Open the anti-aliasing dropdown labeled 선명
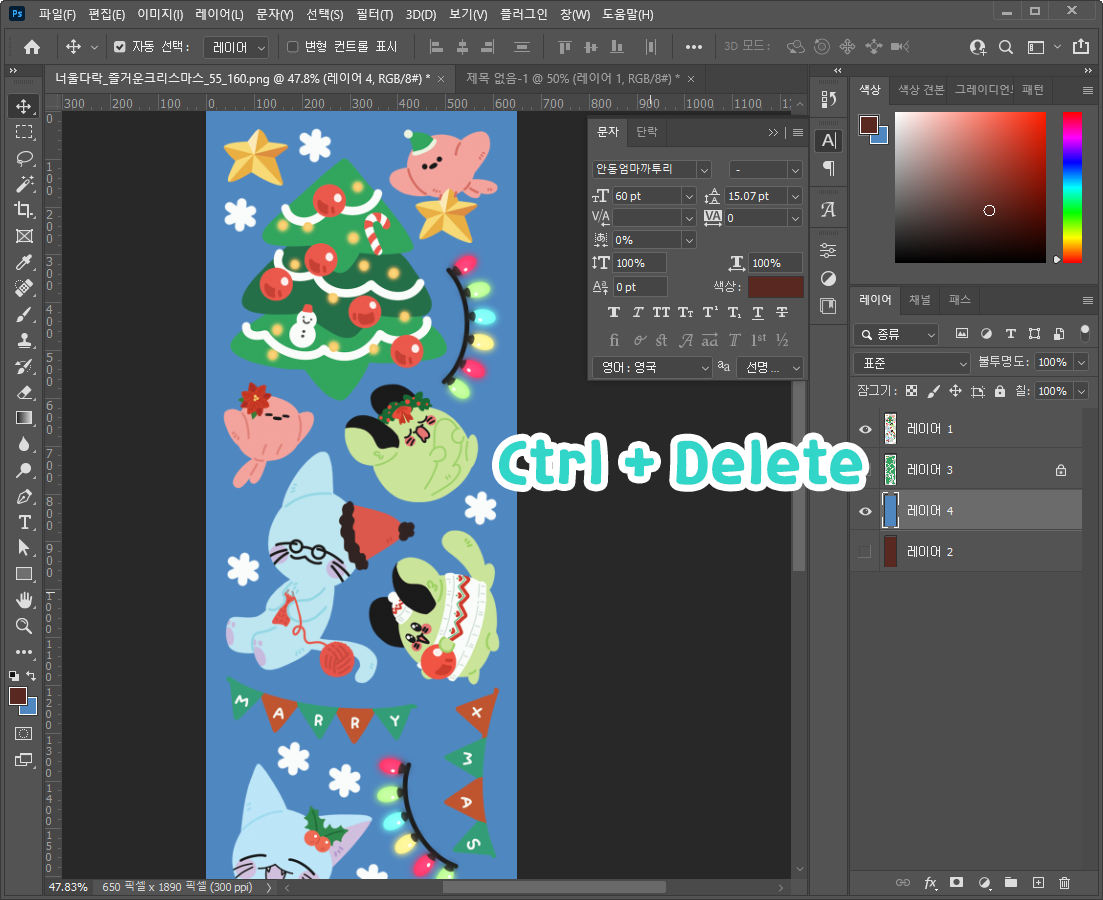 point(770,367)
